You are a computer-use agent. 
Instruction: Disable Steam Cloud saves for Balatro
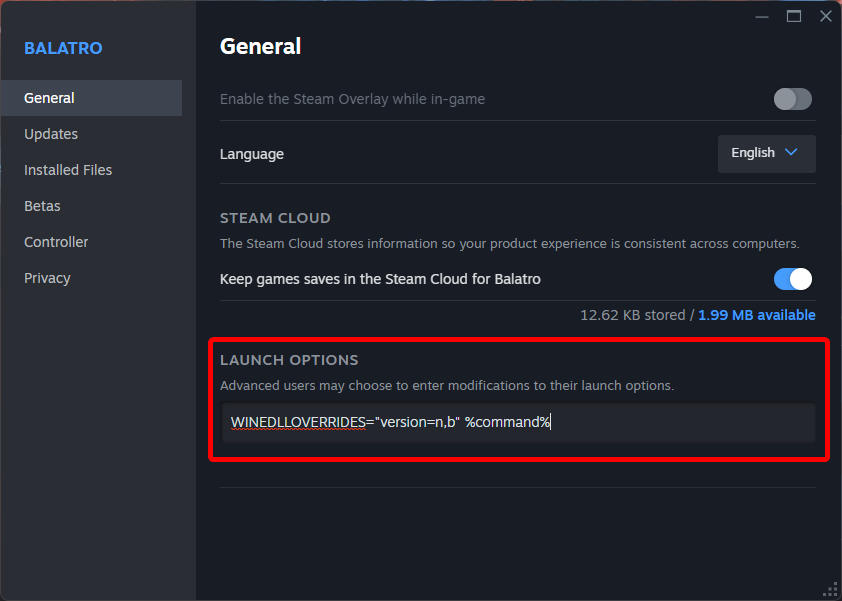792,279
